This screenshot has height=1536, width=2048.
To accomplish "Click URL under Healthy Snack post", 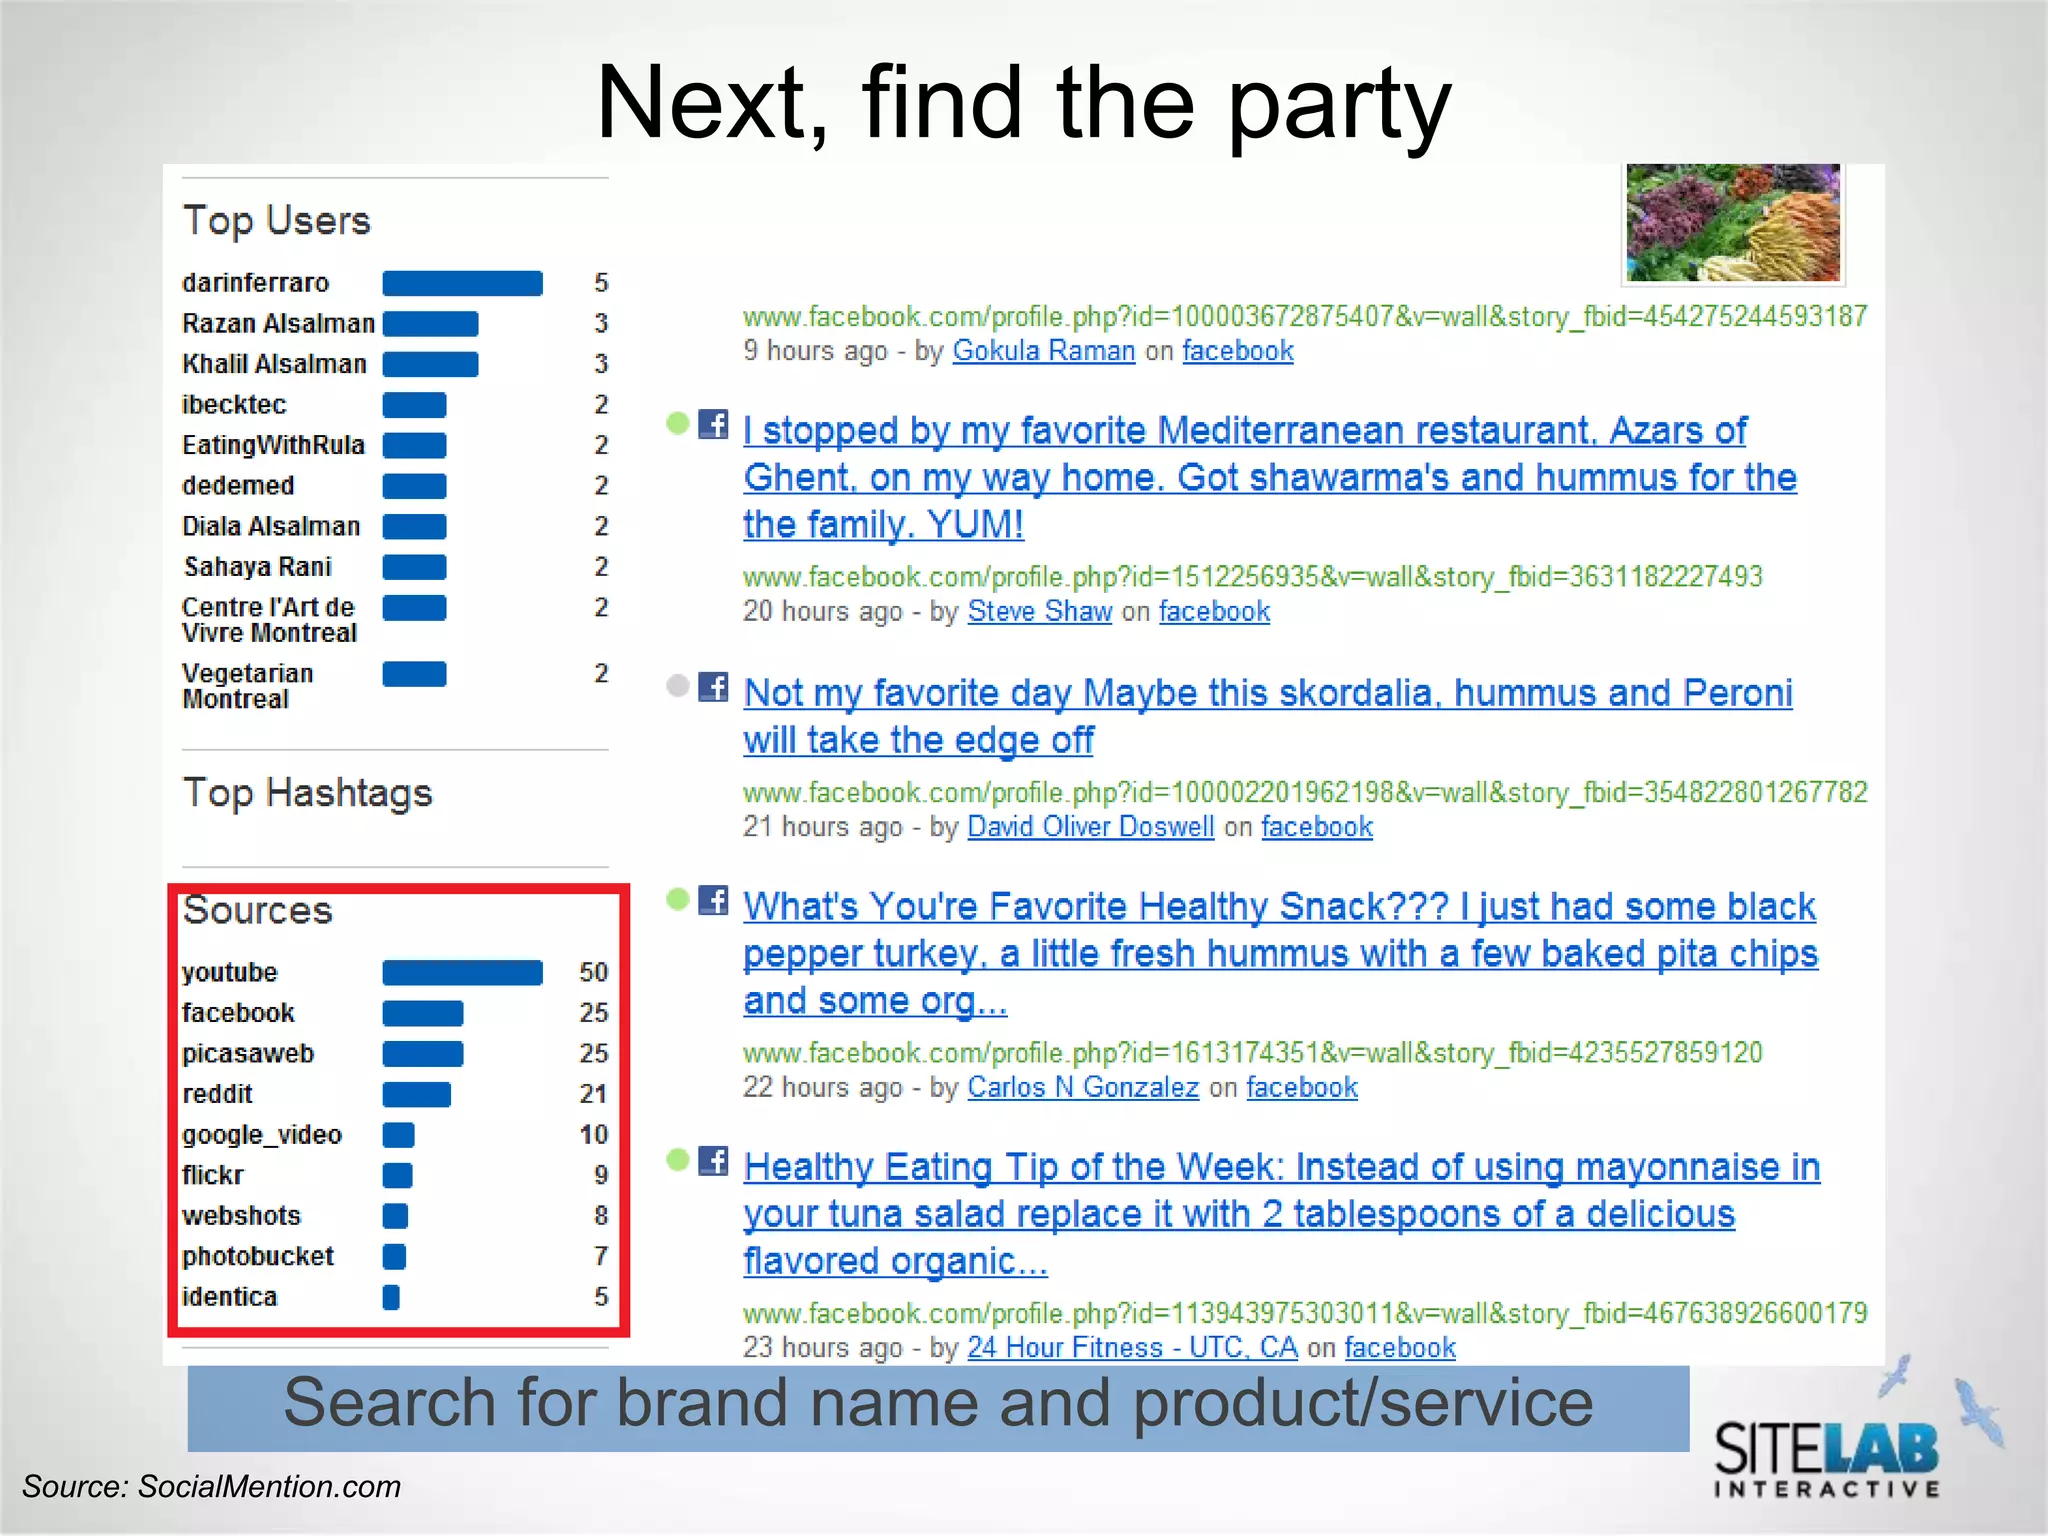I will (x=1252, y=1053).
